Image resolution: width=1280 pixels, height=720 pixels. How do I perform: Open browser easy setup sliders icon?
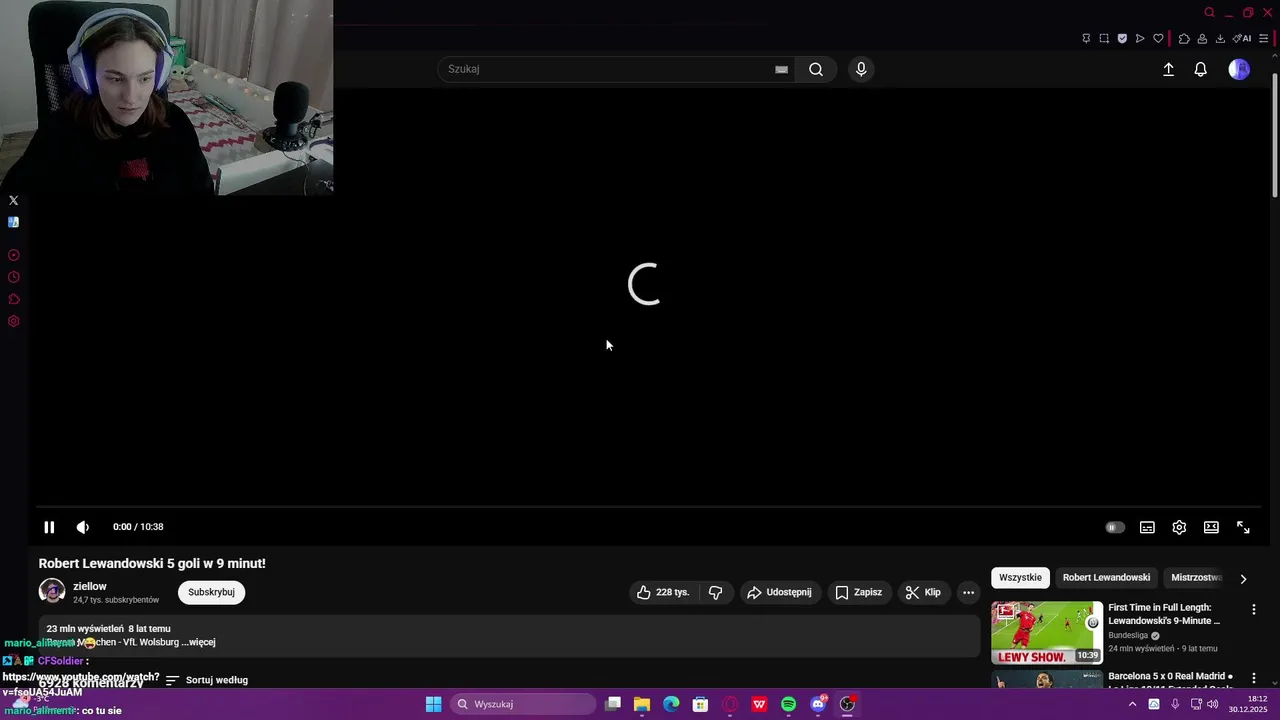click(x=1264, y=39)
